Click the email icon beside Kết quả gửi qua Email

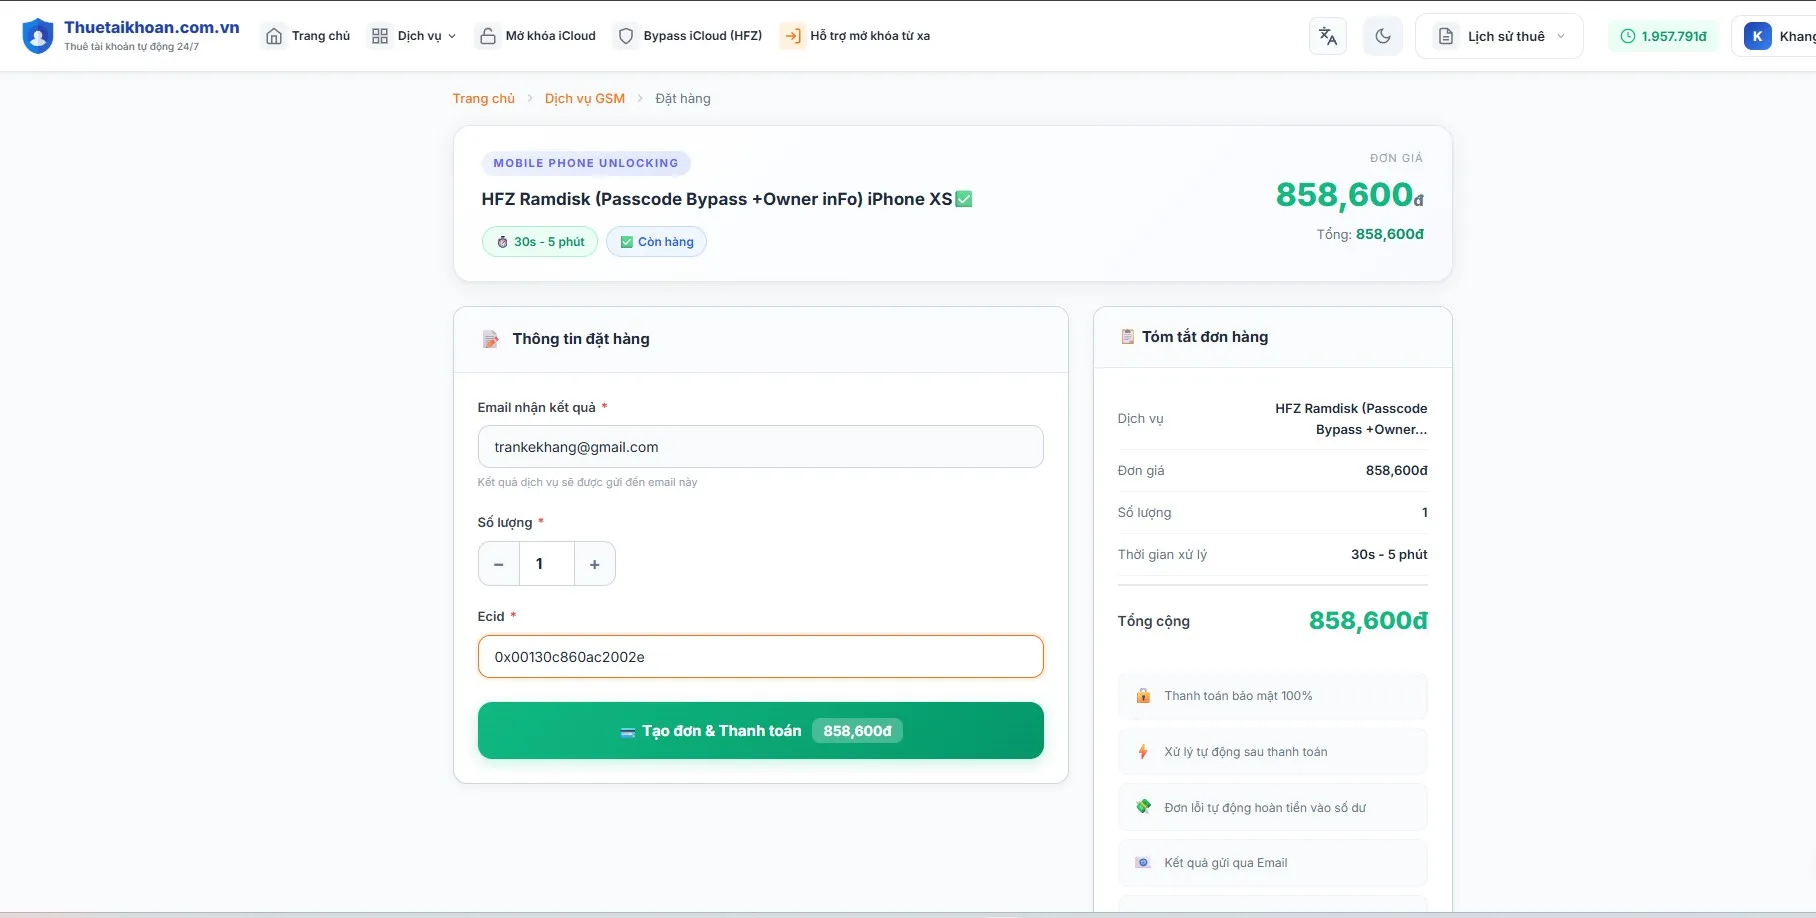click(x=1143, y=863)
